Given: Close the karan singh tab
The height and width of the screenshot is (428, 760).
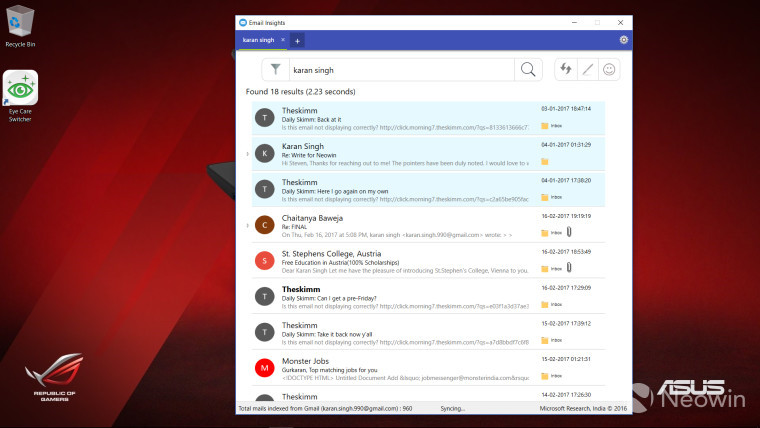Looking at the screenshot, I should click(x=283, y=40).
